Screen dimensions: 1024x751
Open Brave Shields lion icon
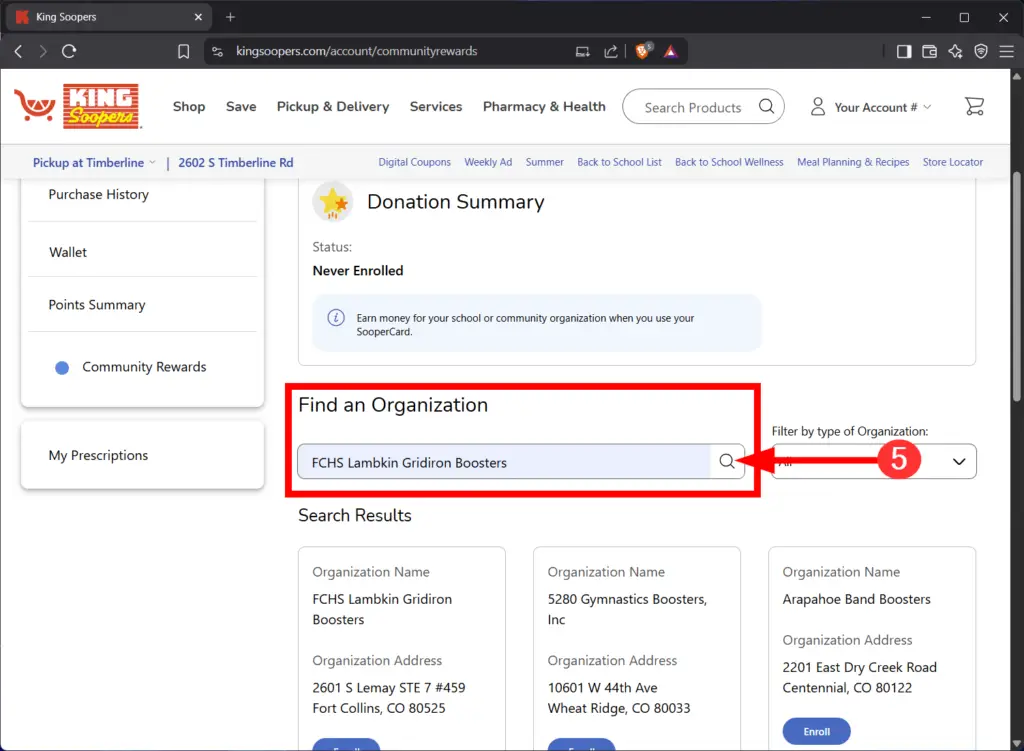(x=643, y=52)
